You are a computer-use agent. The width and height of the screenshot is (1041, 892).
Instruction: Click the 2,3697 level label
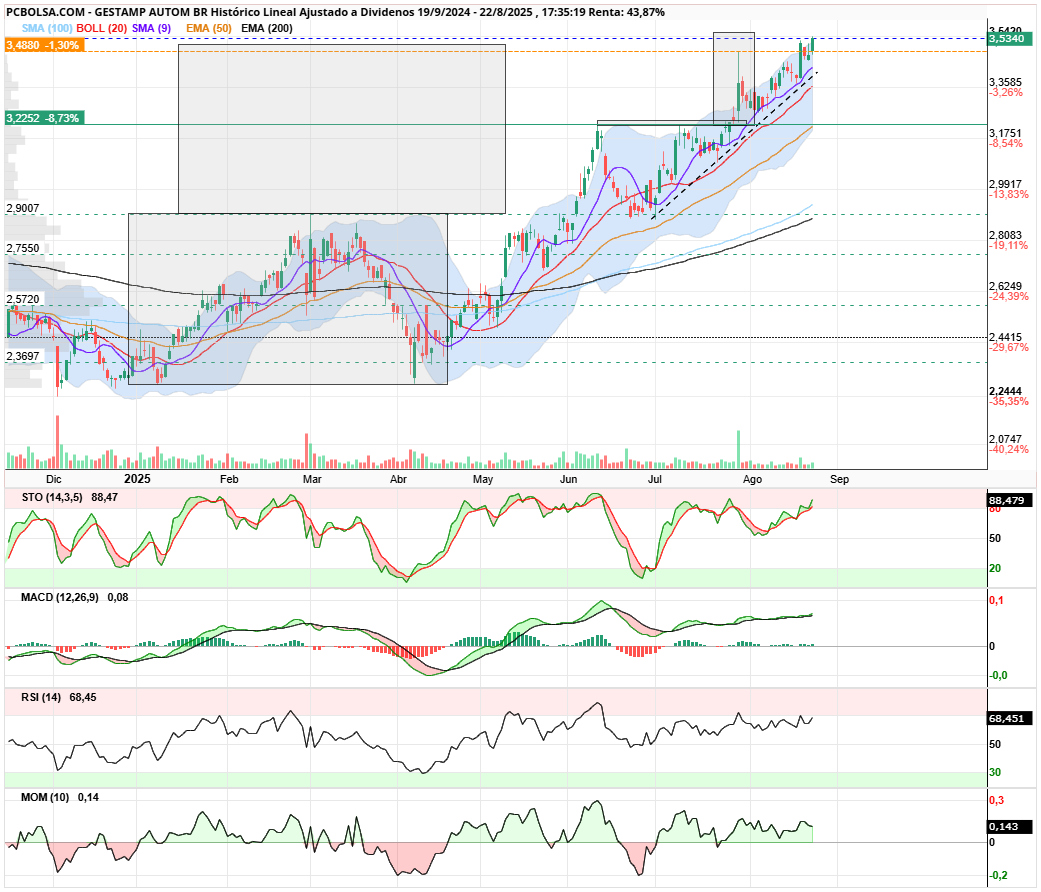(x=23, y=356)
